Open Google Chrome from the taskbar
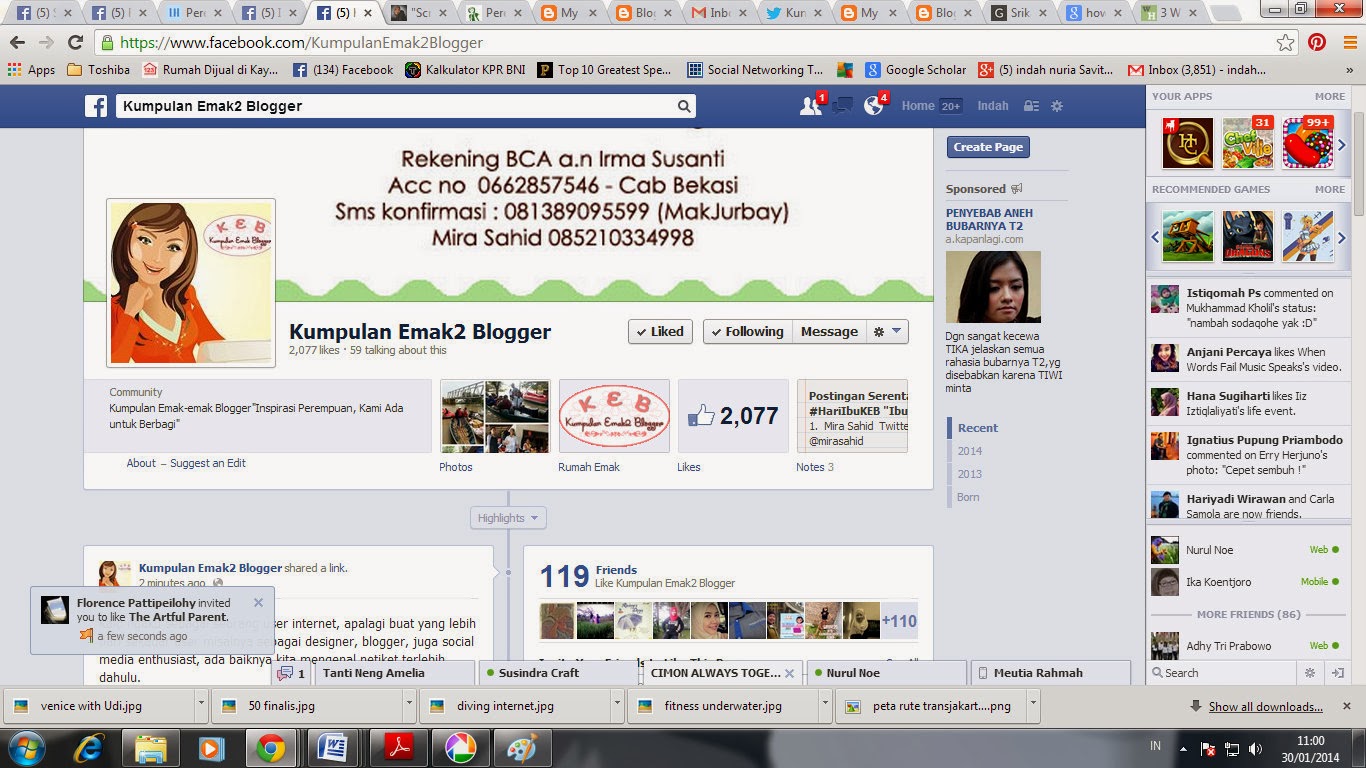 click(270, 748)
